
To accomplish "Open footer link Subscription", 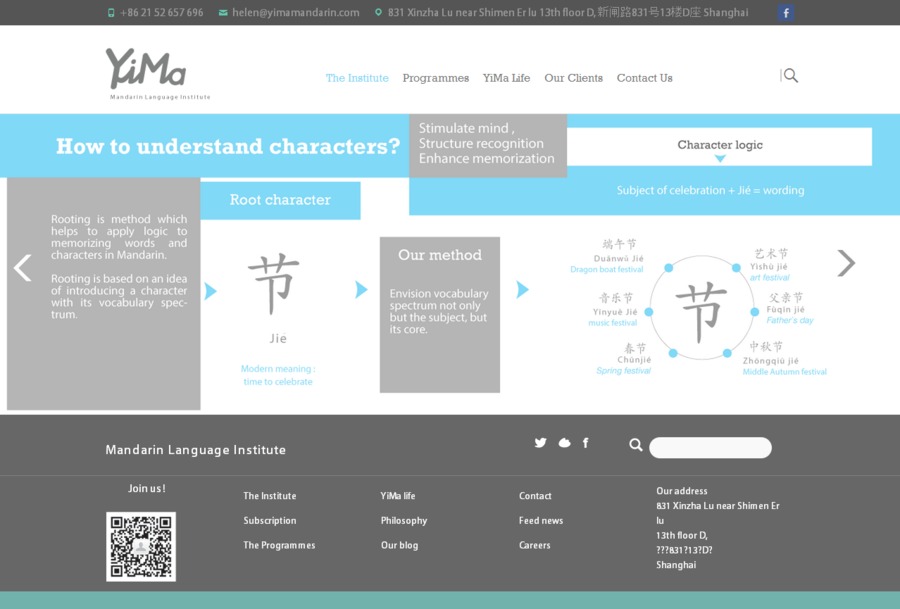I will click(270, 521).
